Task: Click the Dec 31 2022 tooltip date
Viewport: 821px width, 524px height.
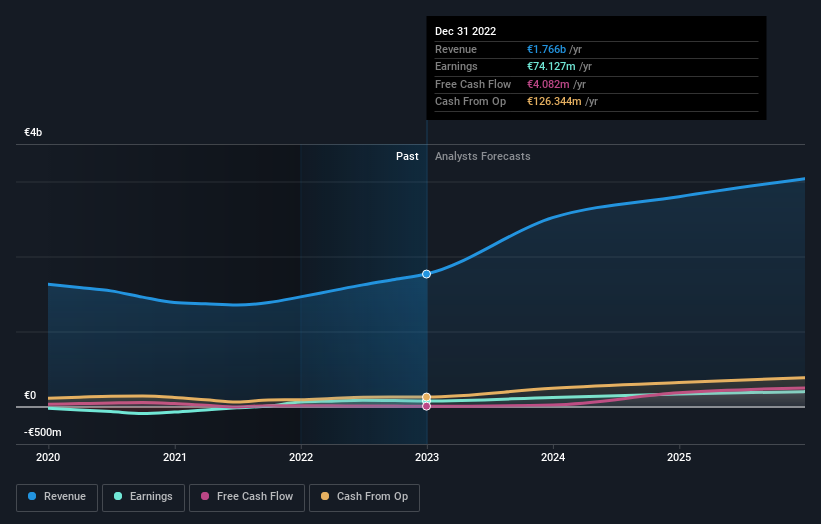Action: click(465, 31)
